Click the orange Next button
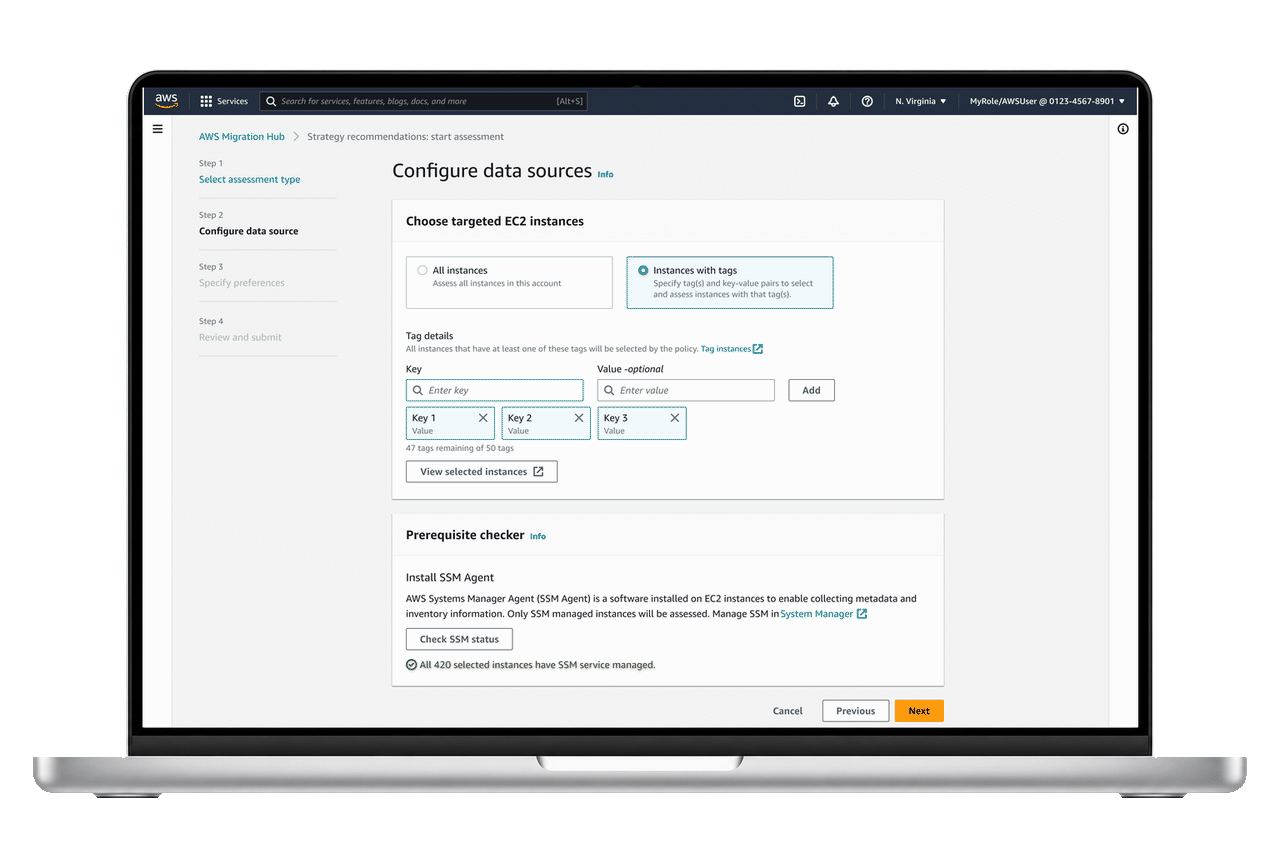This screenshot has width=1280, height=853. point(919,711)
